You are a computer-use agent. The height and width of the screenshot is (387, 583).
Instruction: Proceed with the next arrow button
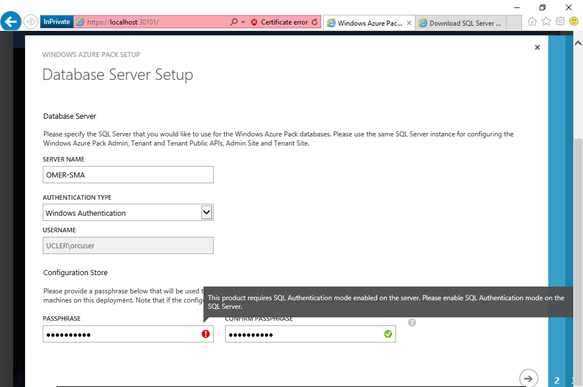pyautogui.click(x=528, y=378)
